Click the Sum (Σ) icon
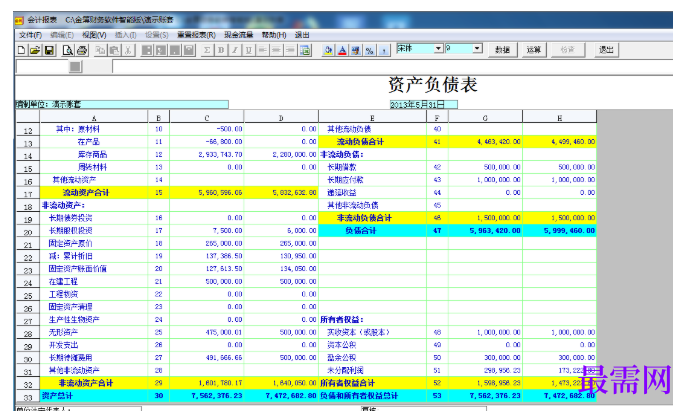This screenshot has width=690, height=411. pos(207,50)
